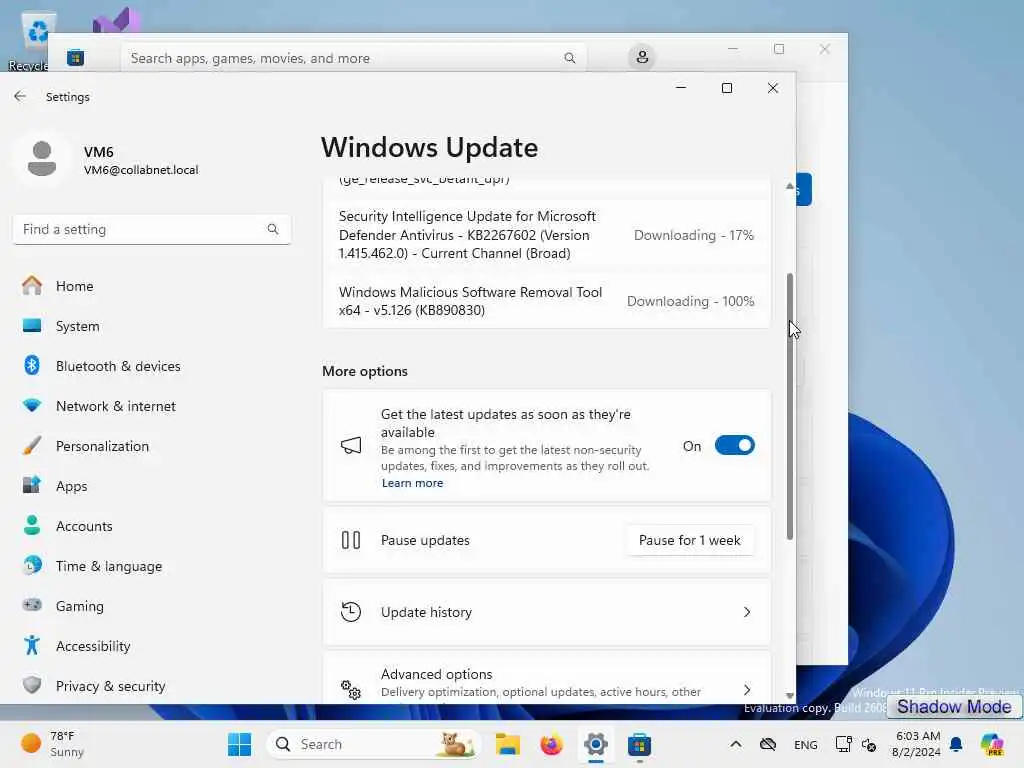The image size is (1024, 768).
Task: Expand Update history with its chevron
Action: 747,612
